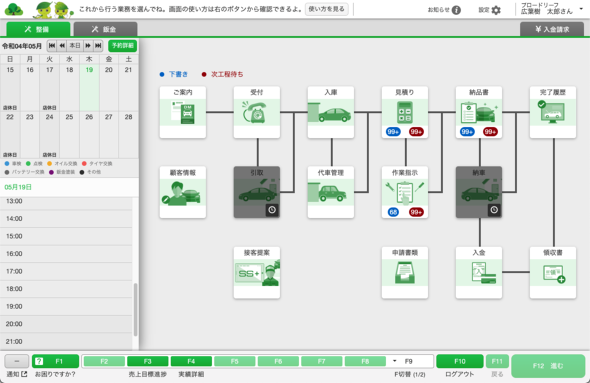This screenshot has height=383, width=590.
Task: Open the 申請書類 documents tile
Action: [x=405, y=273]
